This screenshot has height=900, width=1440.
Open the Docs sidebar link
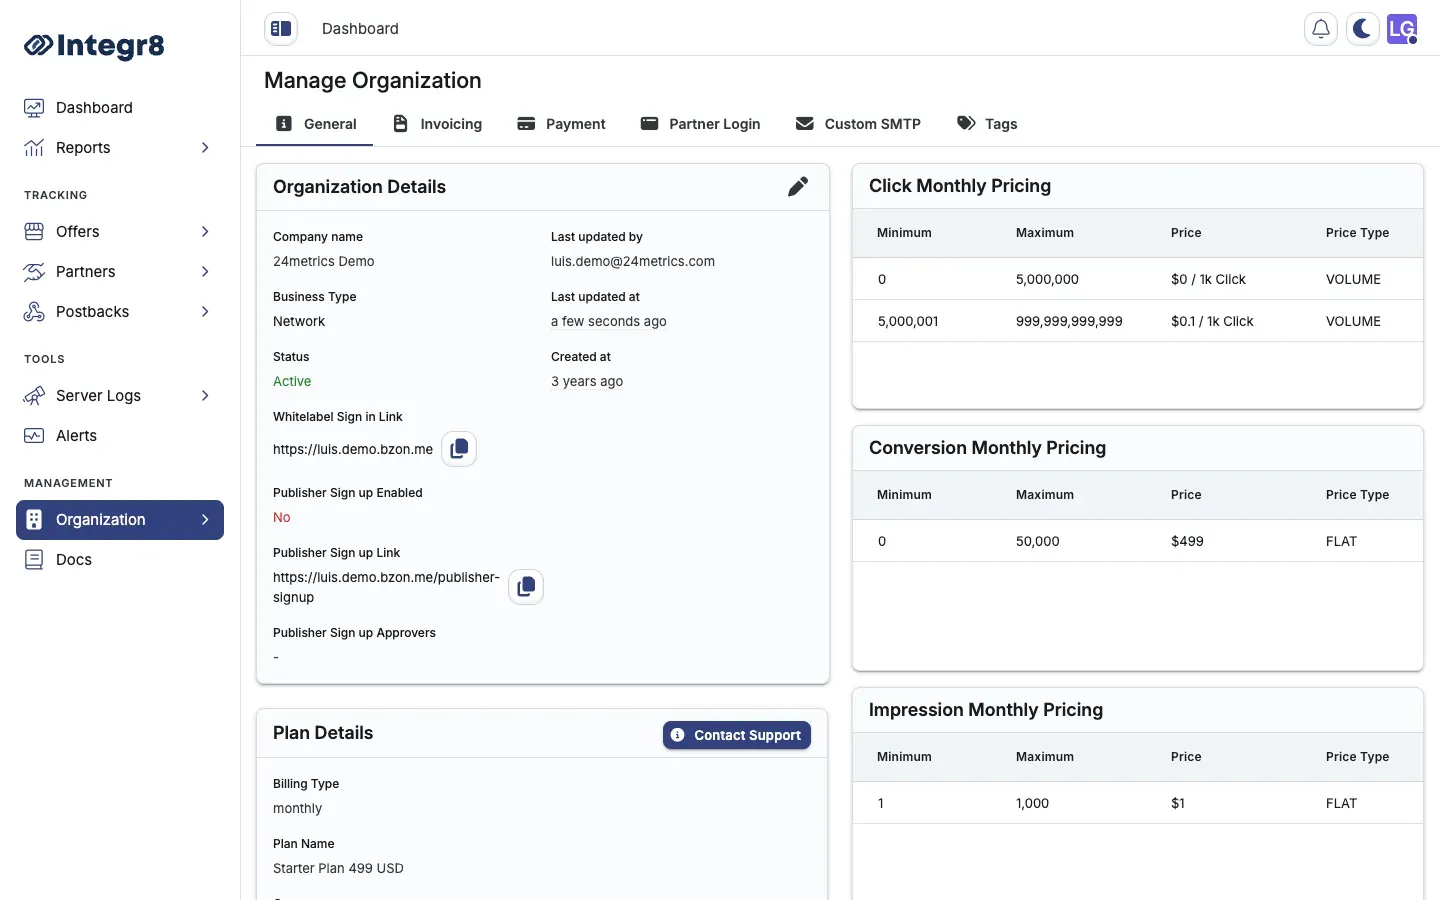120,560
